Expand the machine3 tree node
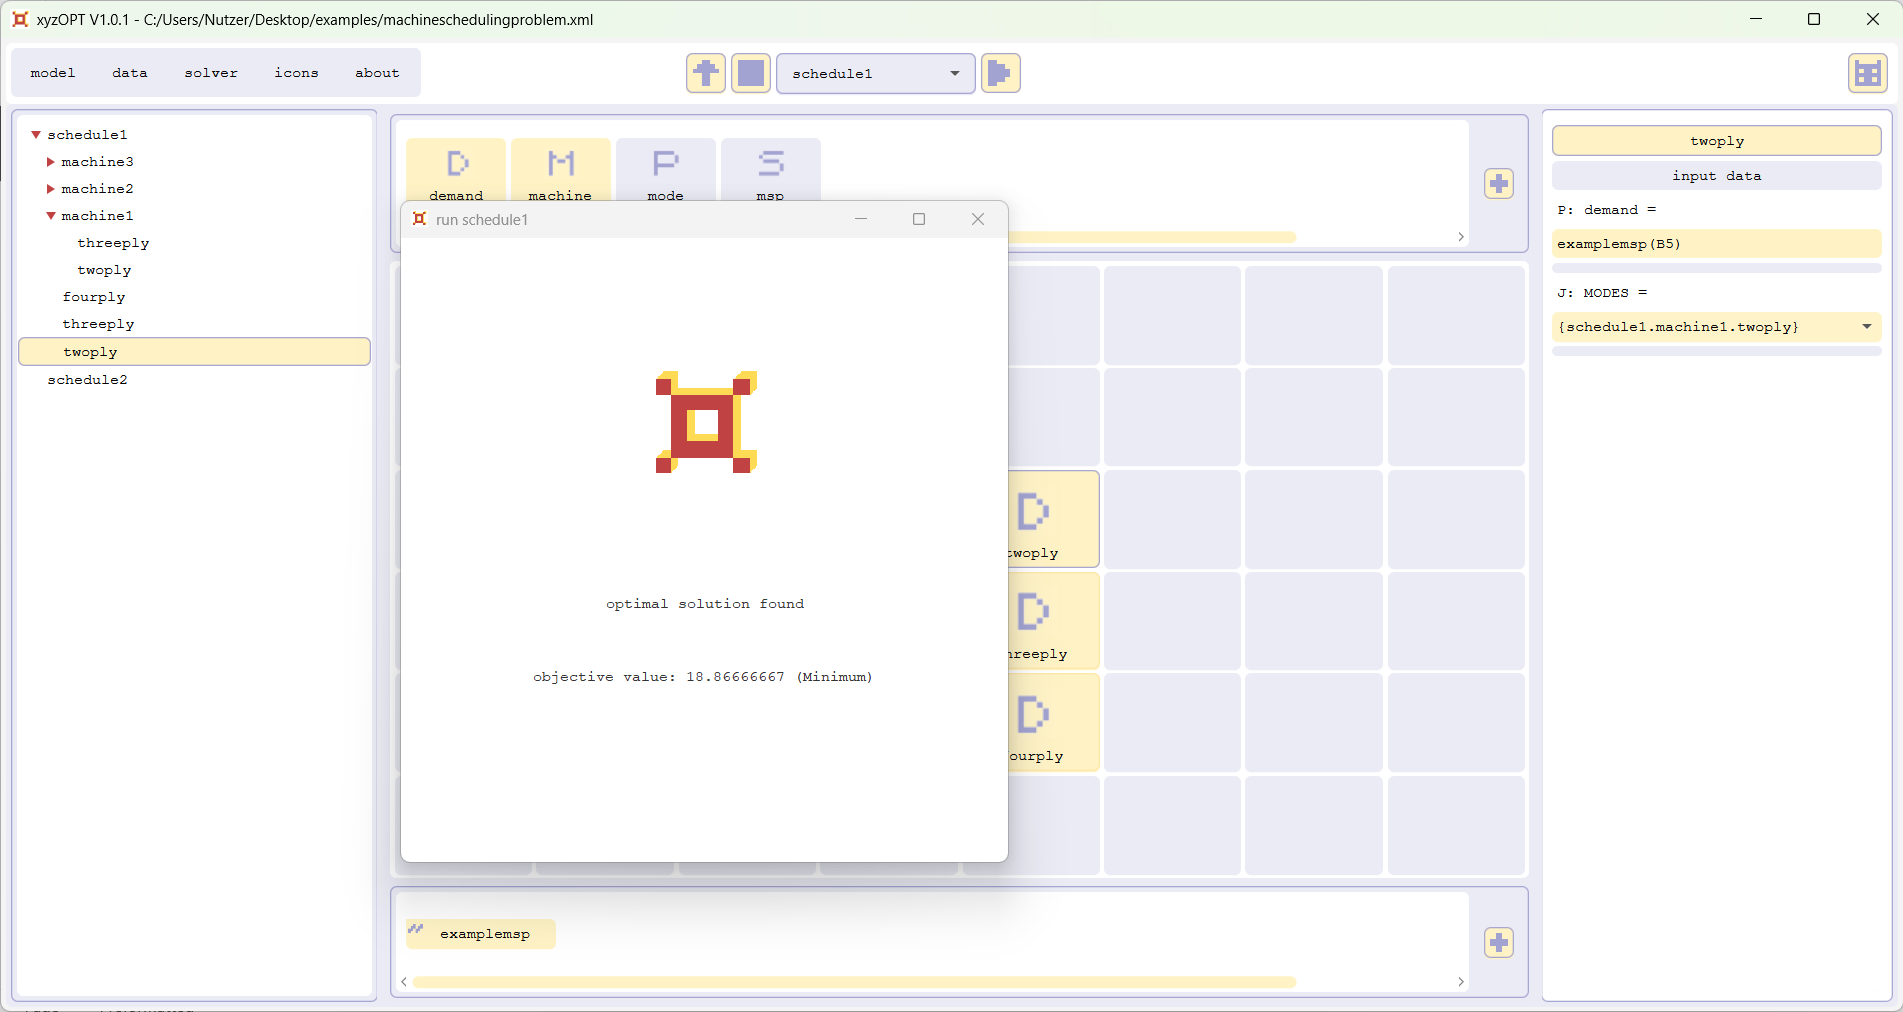Viewport: 1903px width, 1012px height. pos(51,162)
